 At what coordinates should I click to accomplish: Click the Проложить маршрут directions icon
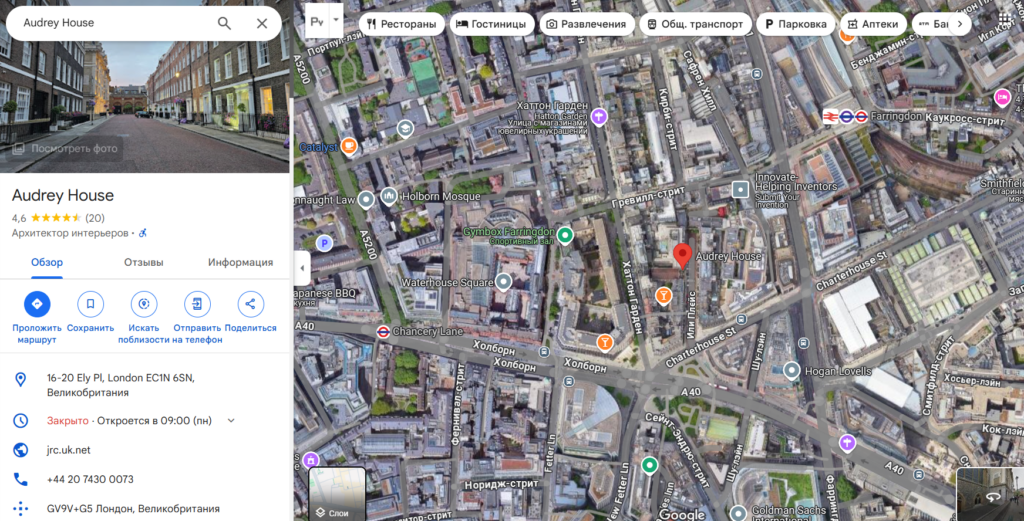point(37,305)
